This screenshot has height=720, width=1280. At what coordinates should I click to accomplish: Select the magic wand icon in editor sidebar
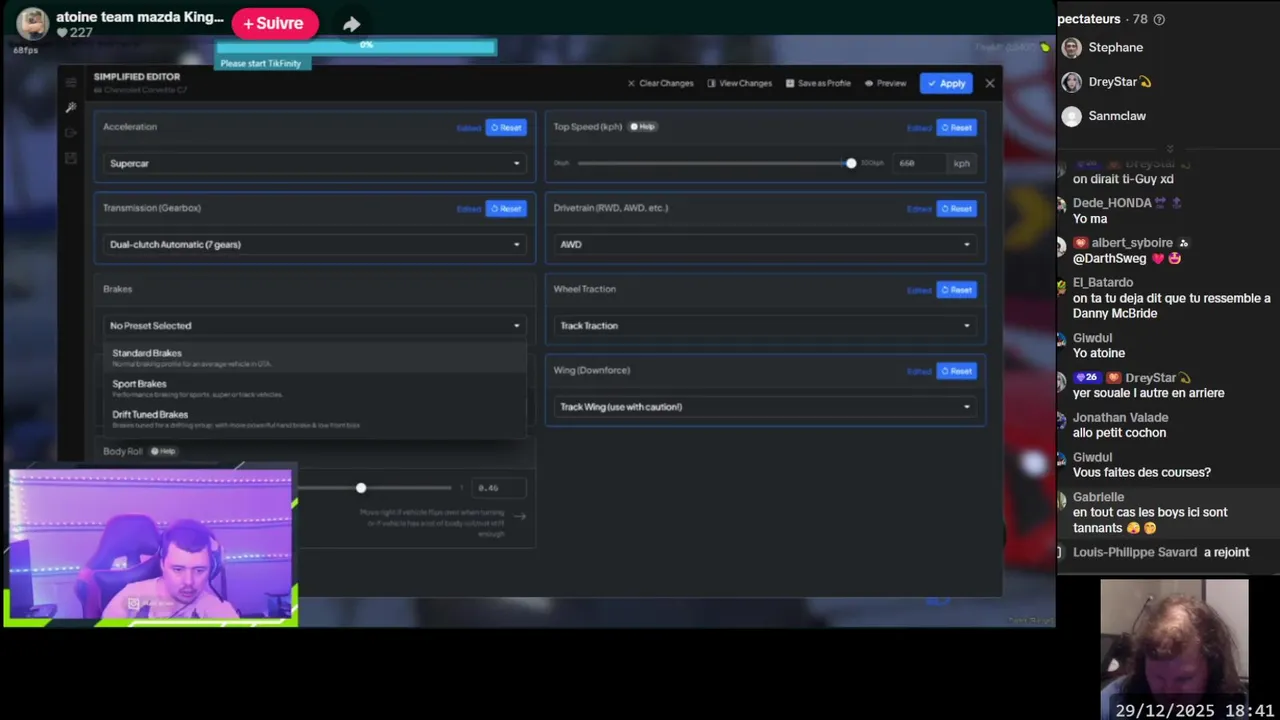[71, 107]
